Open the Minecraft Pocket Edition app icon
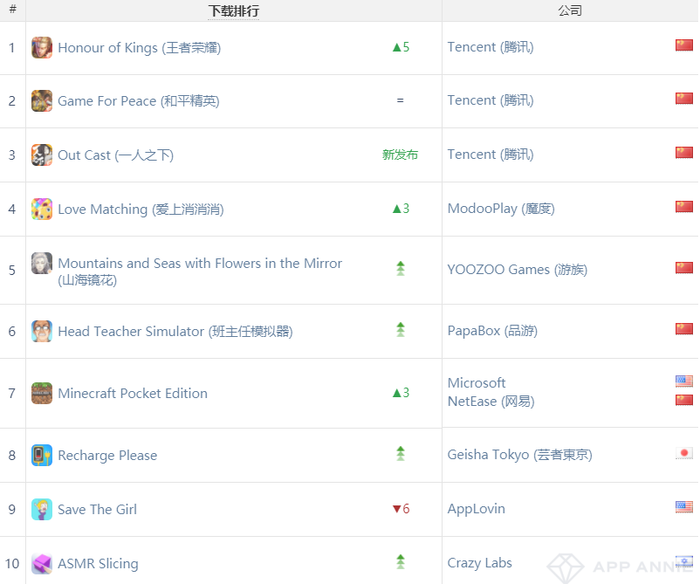This screenshot has height=584, width=700. click(x=42, y=393)
